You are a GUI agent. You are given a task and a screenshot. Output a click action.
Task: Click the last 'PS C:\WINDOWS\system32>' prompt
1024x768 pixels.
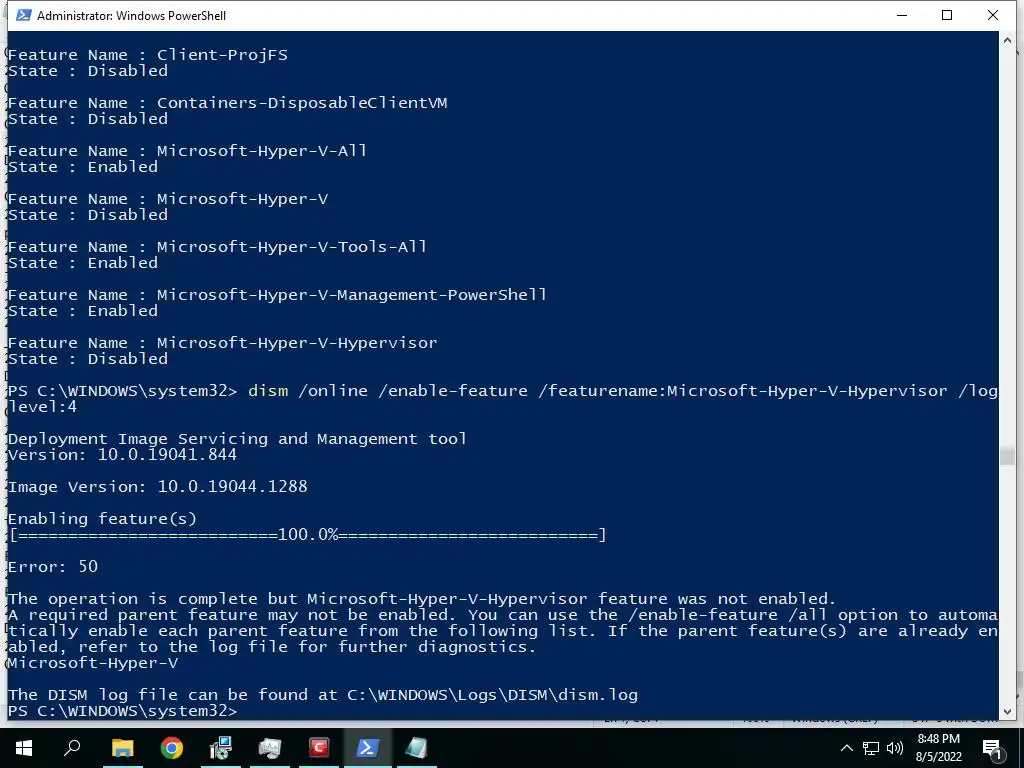point(123,711)
